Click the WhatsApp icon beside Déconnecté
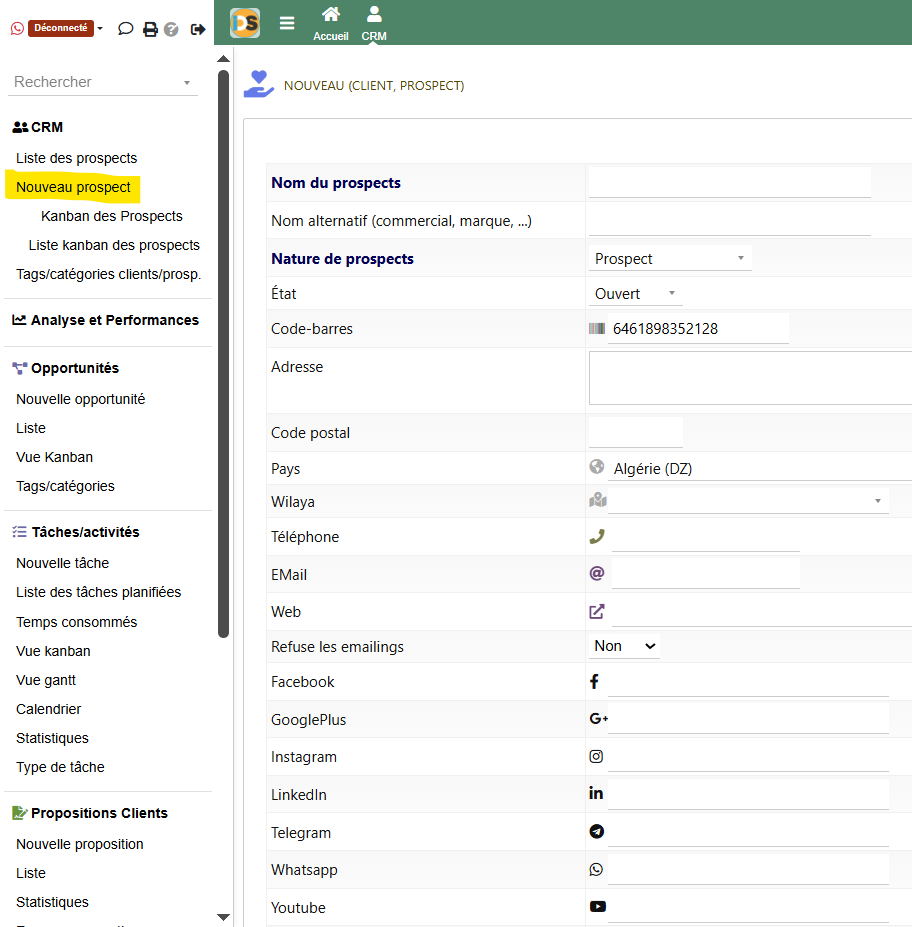Screen dimensions: 912x927 pos(17,29)
